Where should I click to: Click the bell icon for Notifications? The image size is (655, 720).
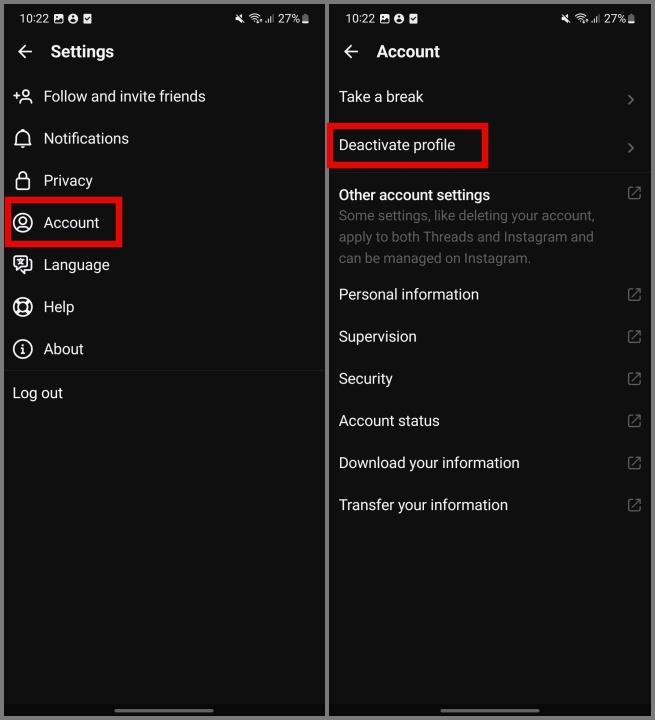(x=23, y=138)
